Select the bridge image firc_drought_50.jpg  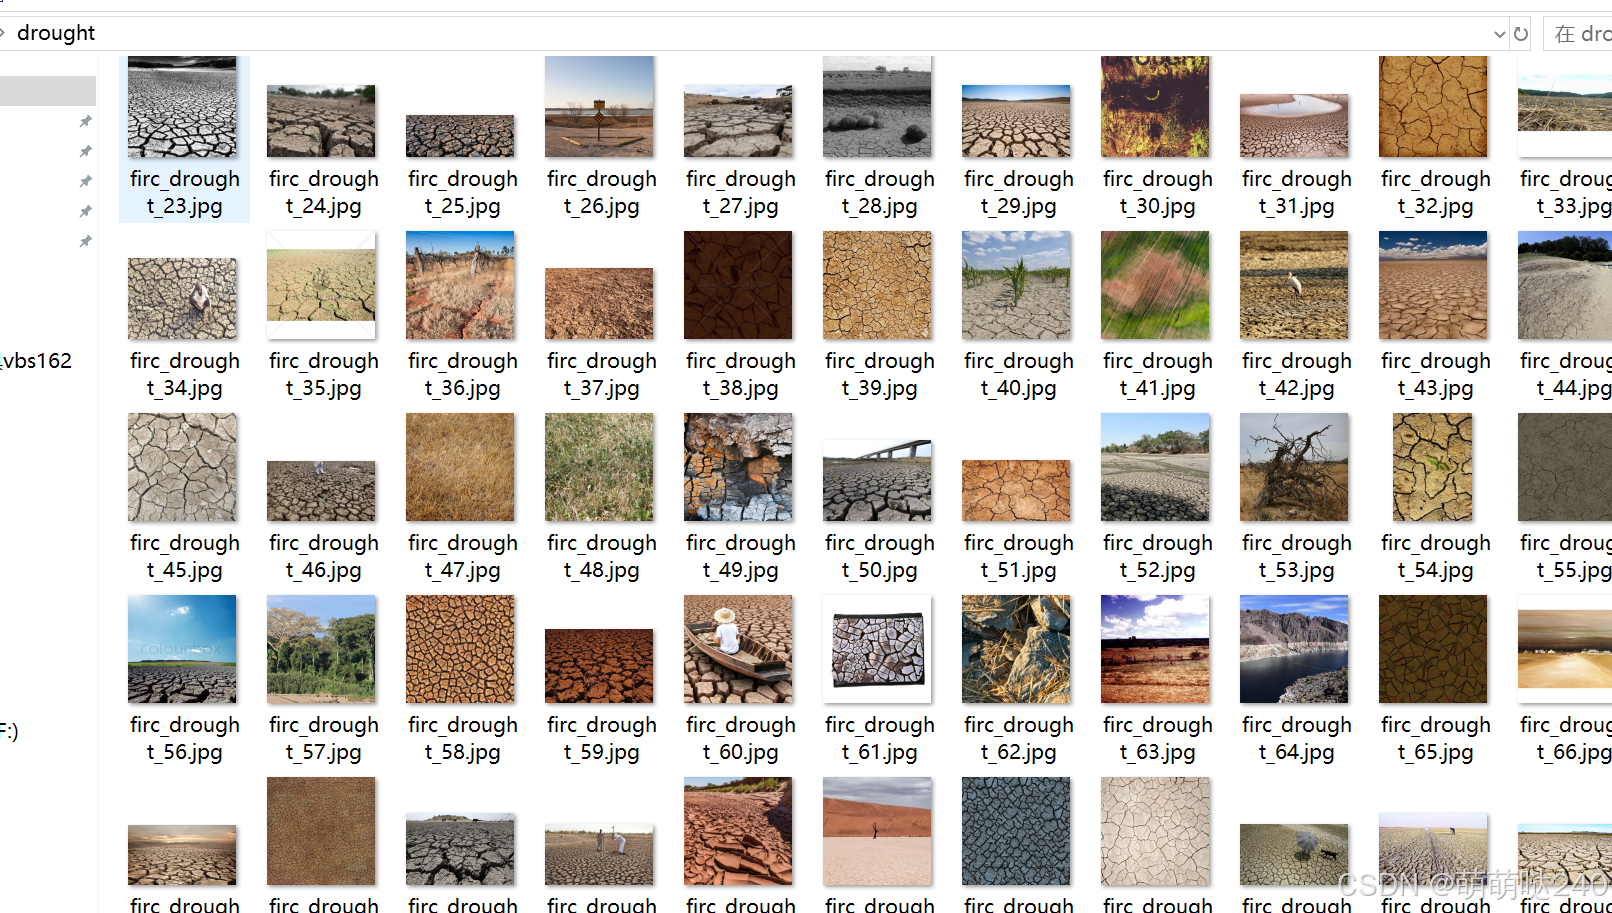click(x=879, y=498)
